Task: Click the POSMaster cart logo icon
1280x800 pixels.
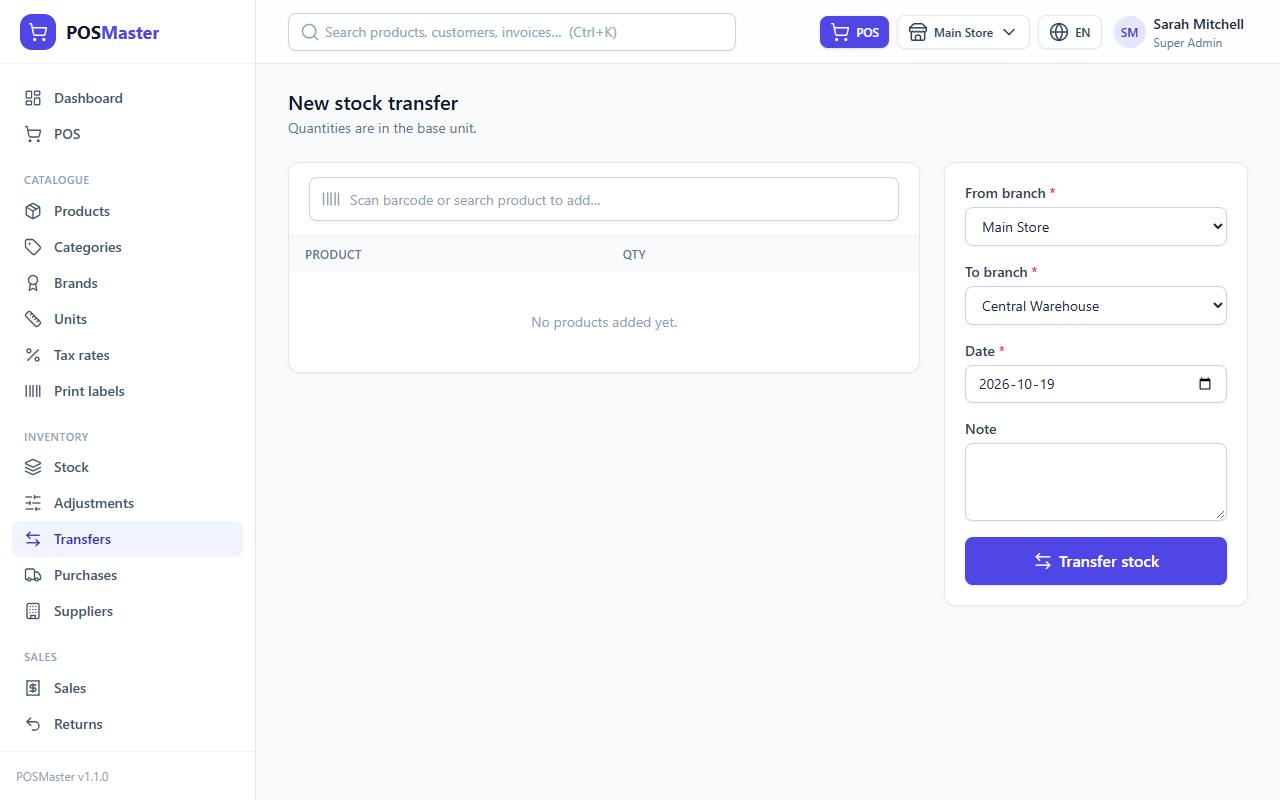Action: (x=38, y=32)
